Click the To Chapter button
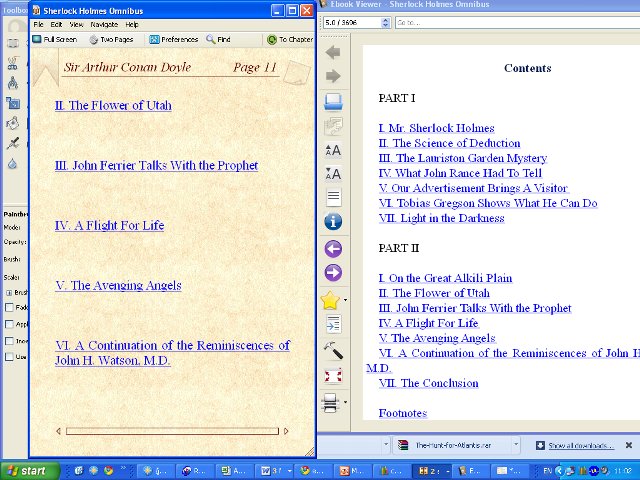The height and width of the screenshot is (480, 640). pyautogui.click(x=290, y=39)
